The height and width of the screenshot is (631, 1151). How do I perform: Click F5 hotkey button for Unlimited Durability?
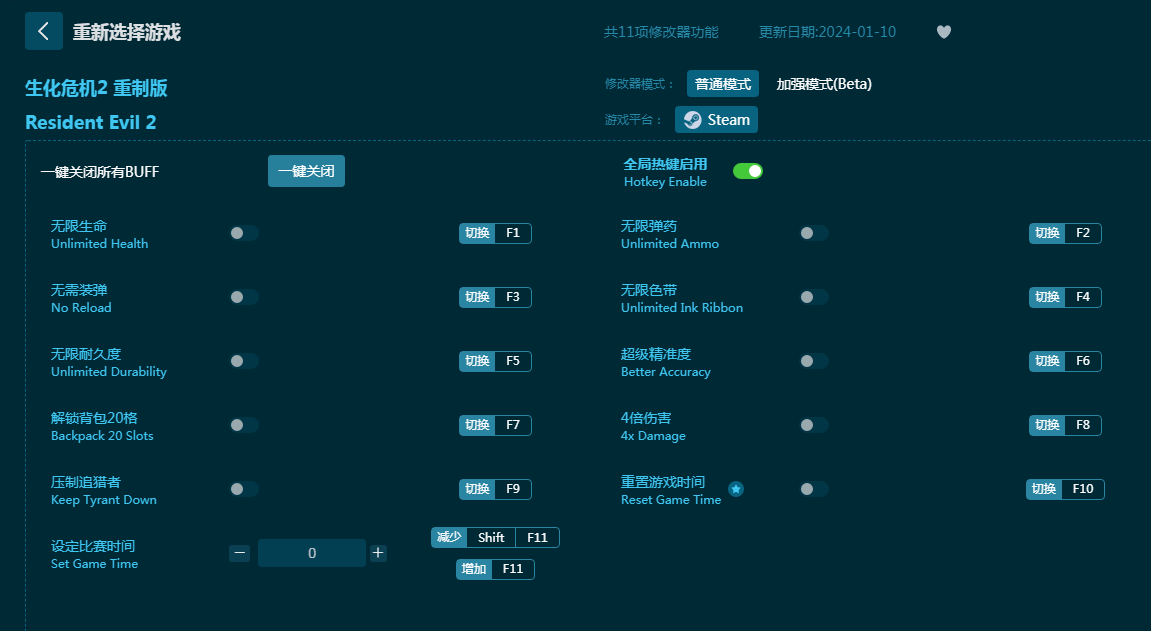pyautogui.click(x=495, y=361)
